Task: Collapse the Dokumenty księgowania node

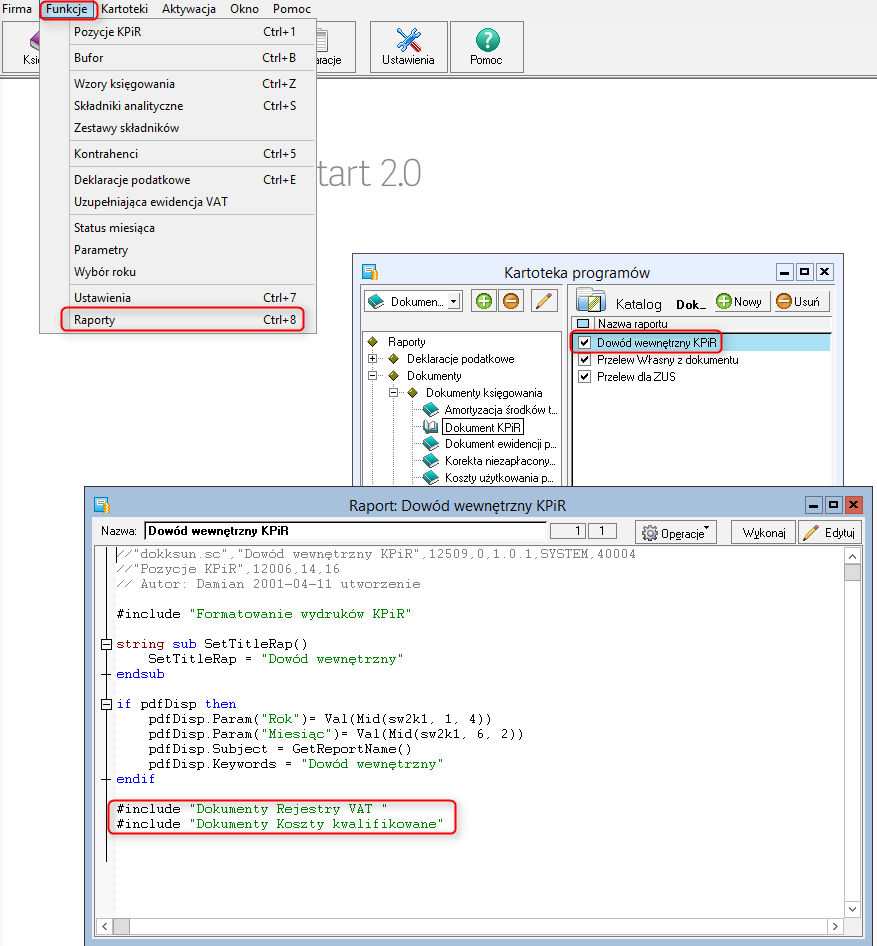Action: click(392, 393)
